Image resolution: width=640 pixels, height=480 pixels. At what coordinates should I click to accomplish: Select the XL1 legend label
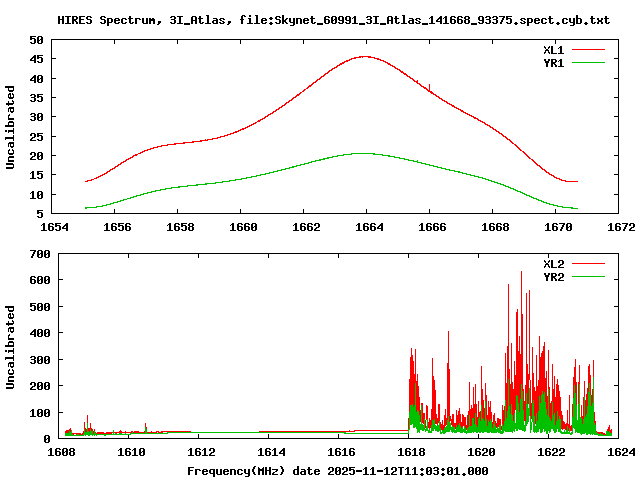pos(554,48)
